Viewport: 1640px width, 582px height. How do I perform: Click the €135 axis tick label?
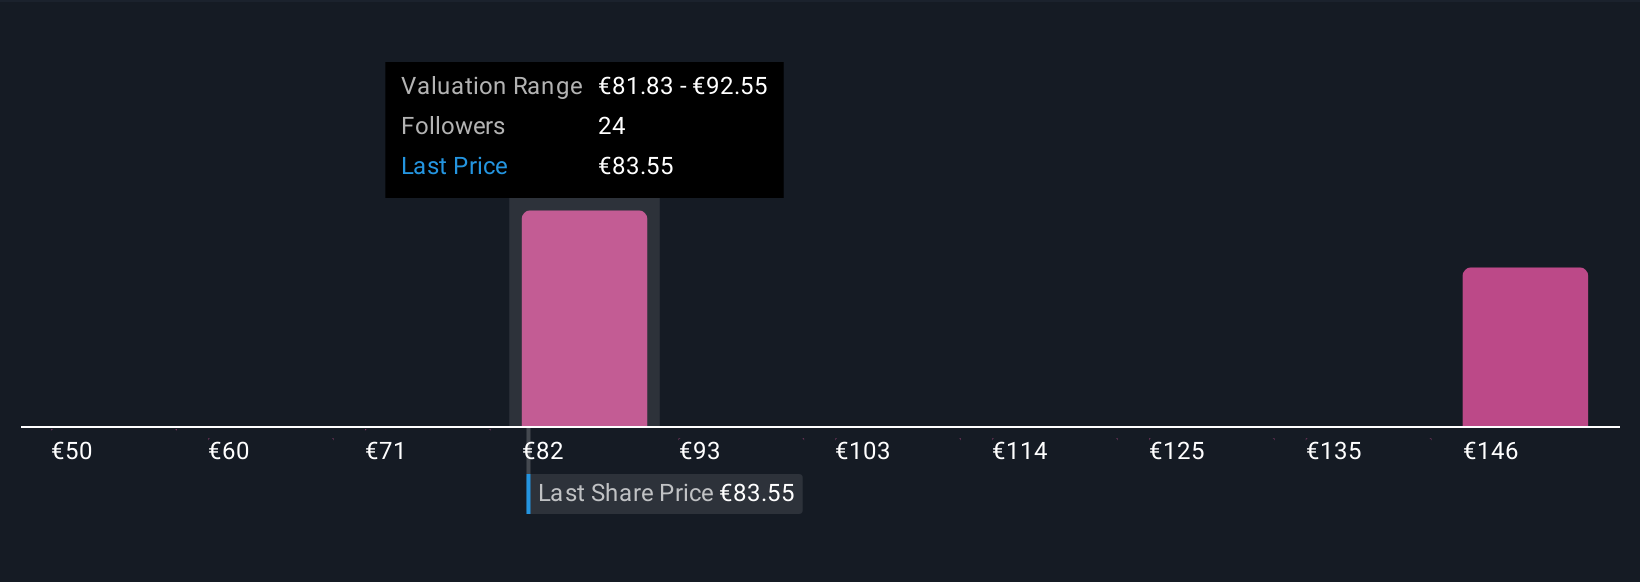click(1334, 451)
